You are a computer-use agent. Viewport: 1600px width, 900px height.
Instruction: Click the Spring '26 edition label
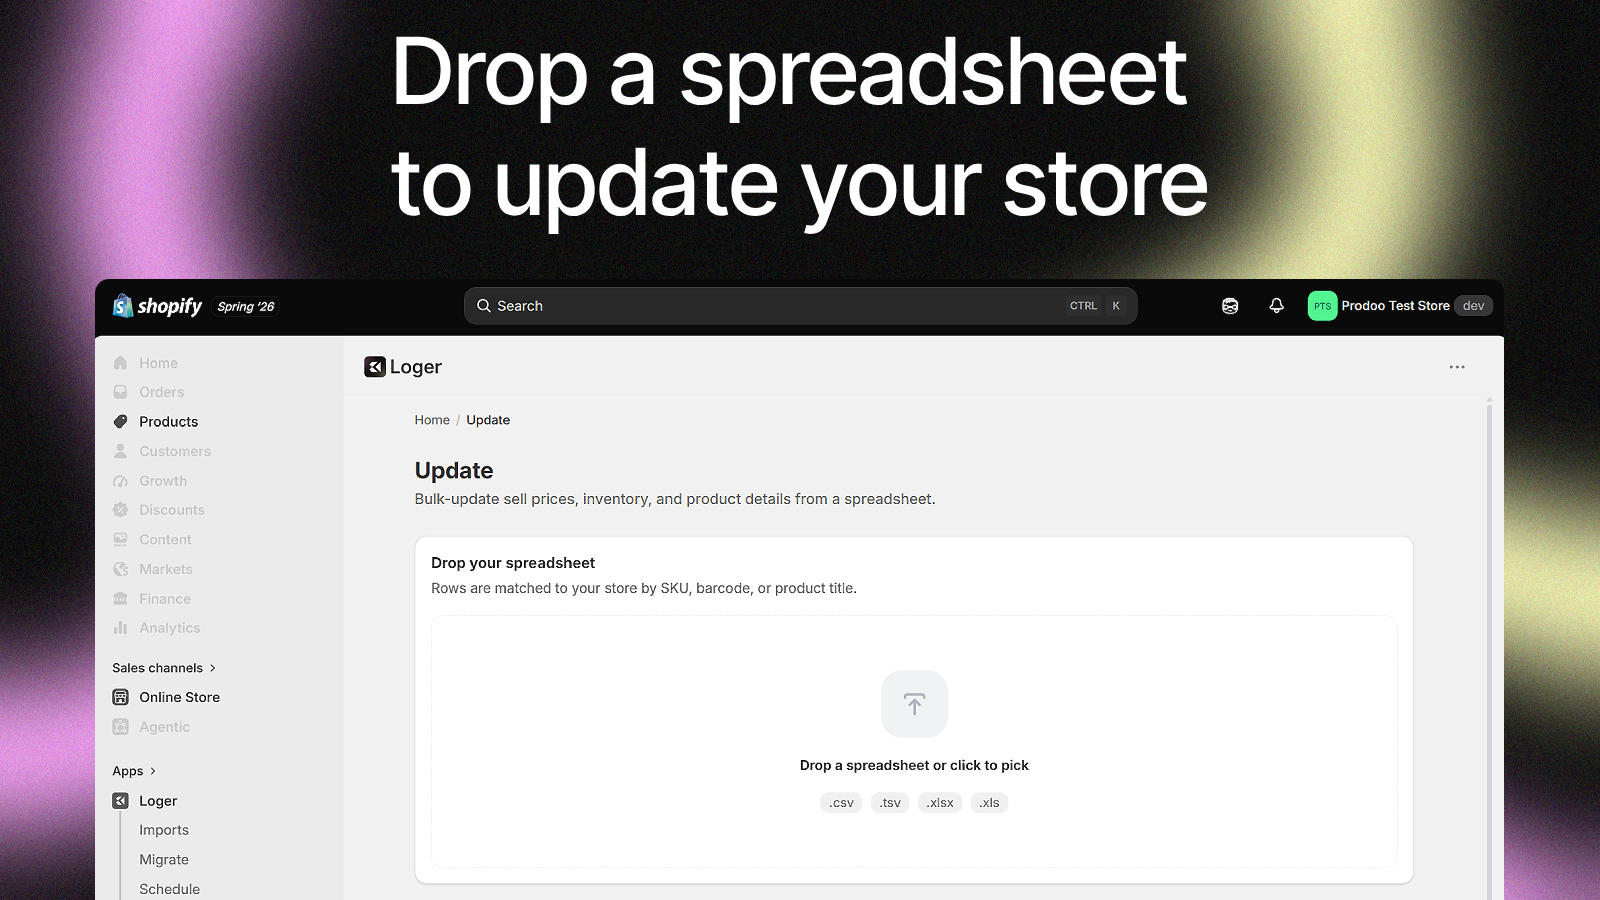pyautogui.click(x=246, y=307)
